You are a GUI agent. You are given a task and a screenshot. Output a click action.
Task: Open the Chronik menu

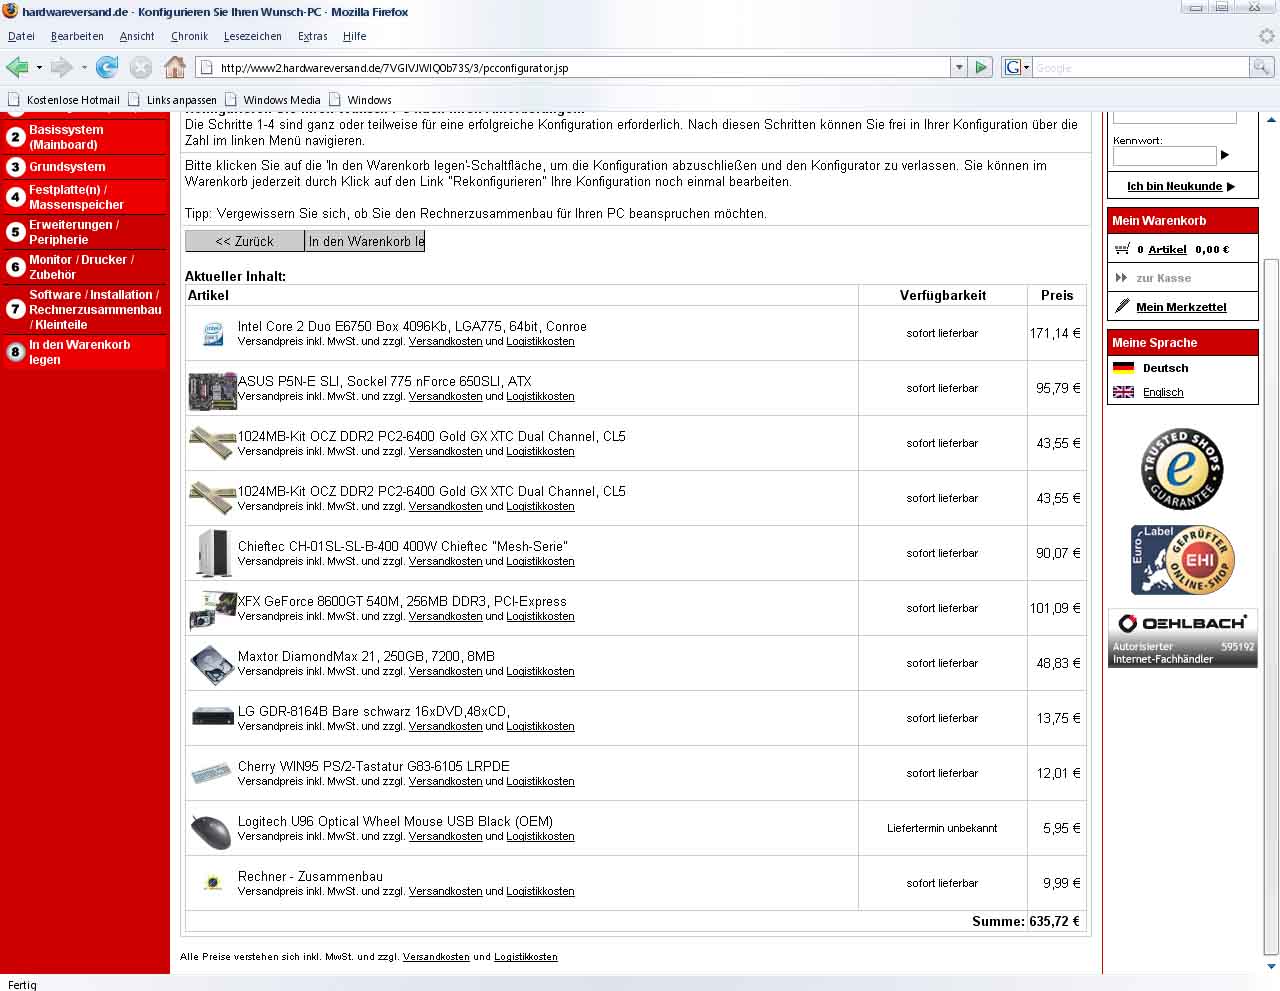[189, 36]
